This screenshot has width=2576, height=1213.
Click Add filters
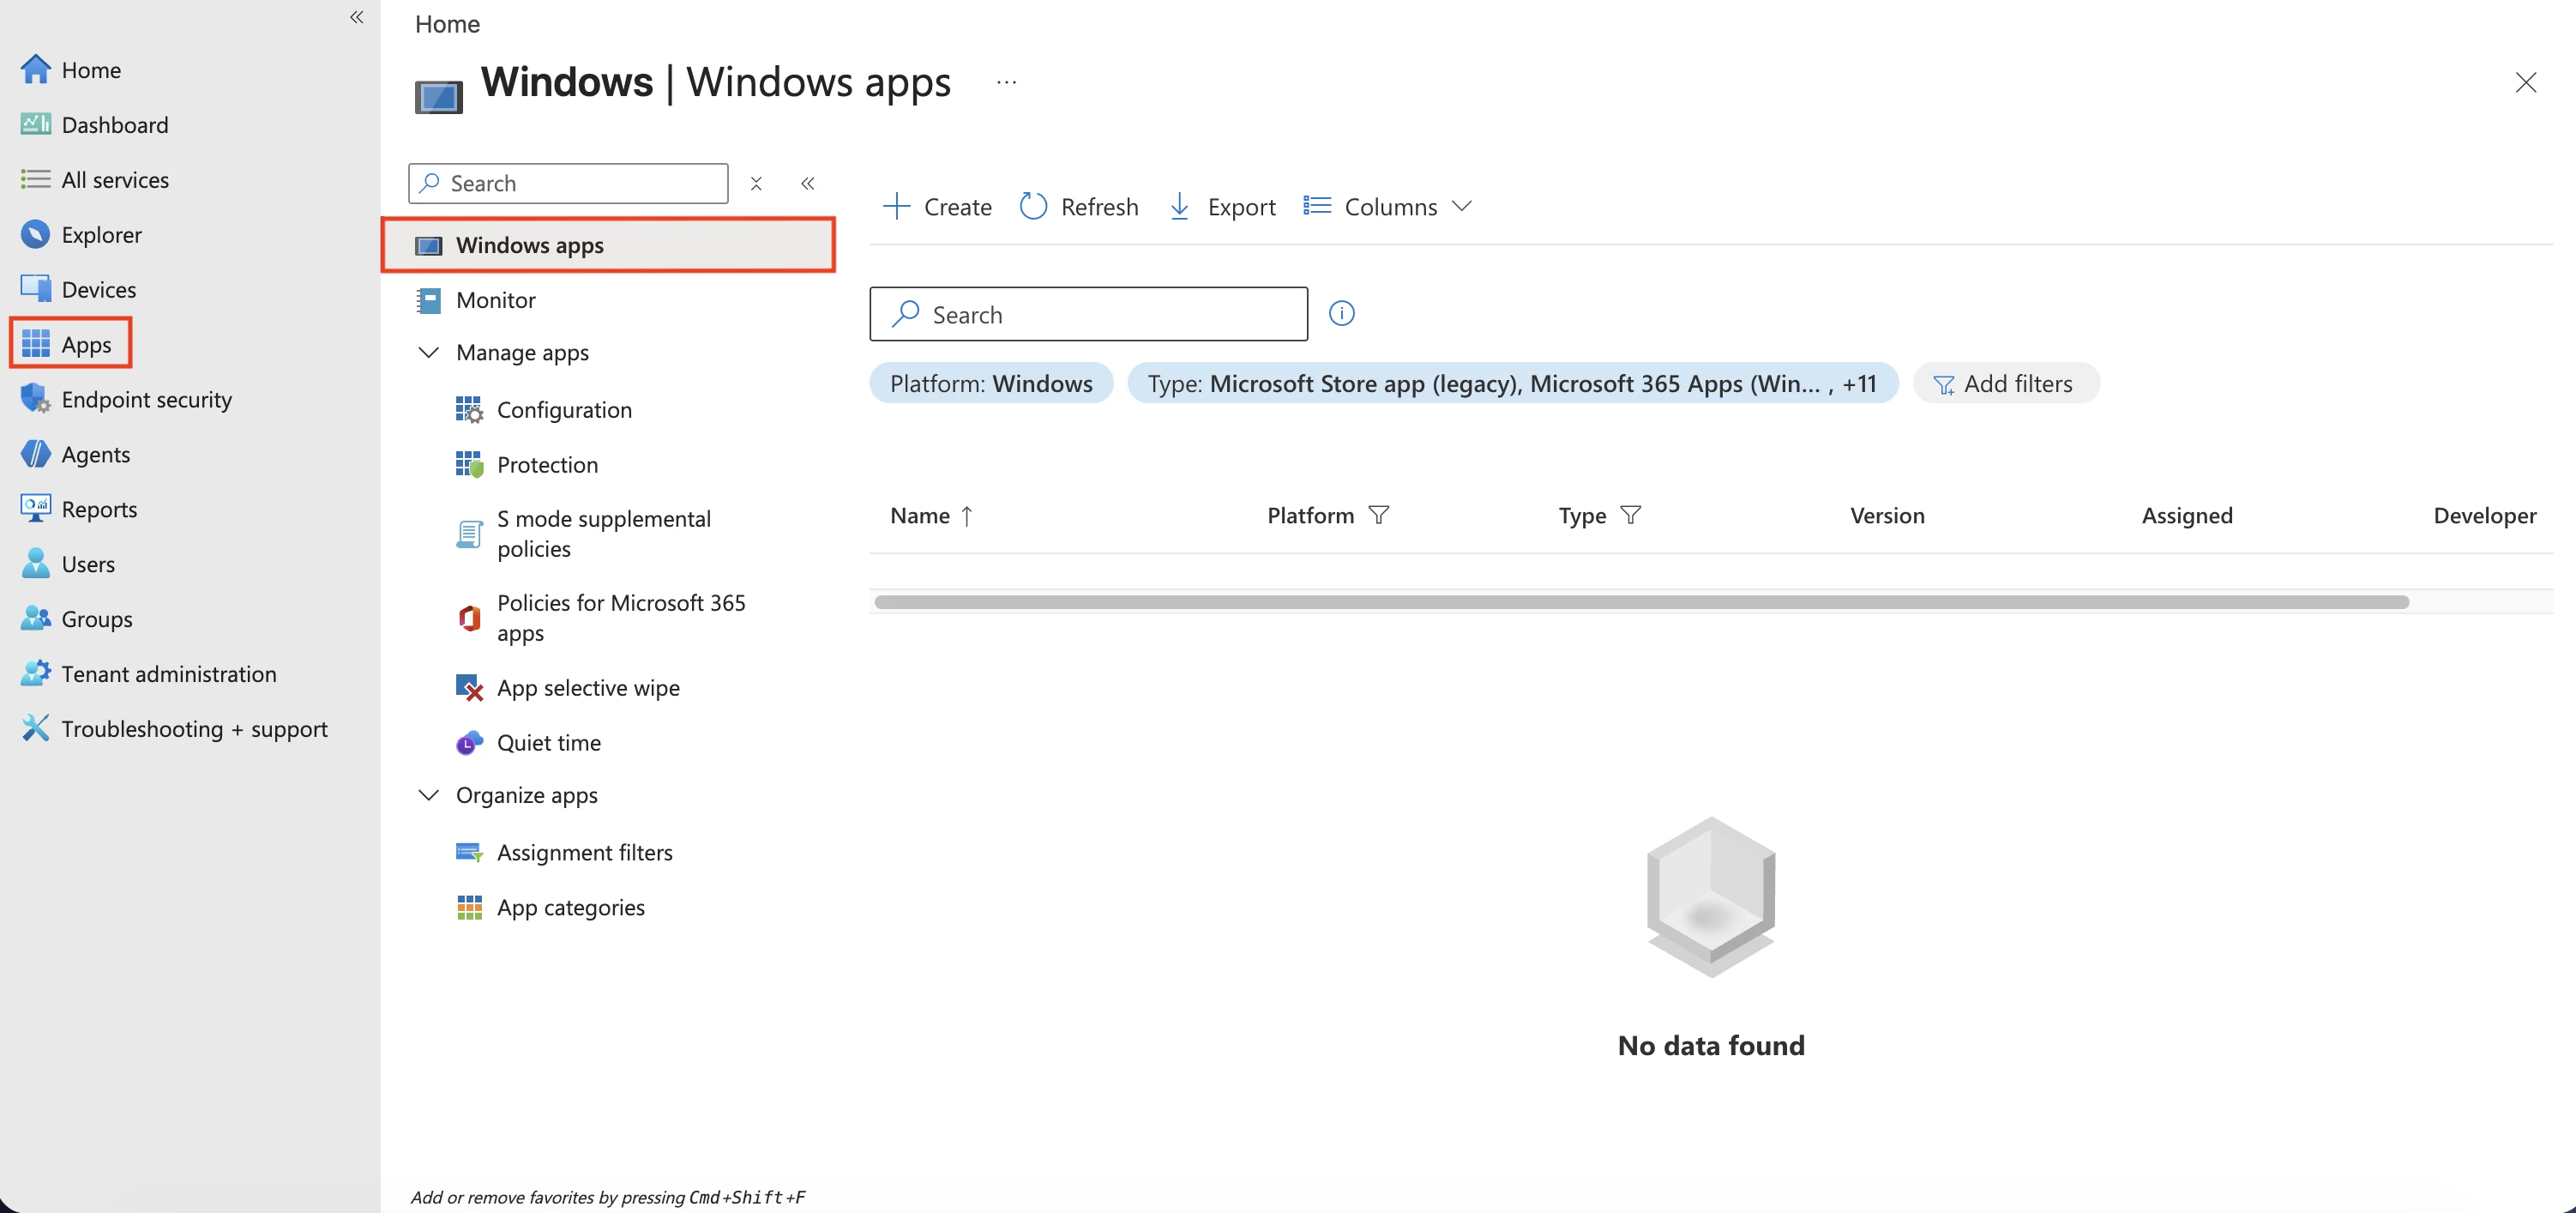2005,384
